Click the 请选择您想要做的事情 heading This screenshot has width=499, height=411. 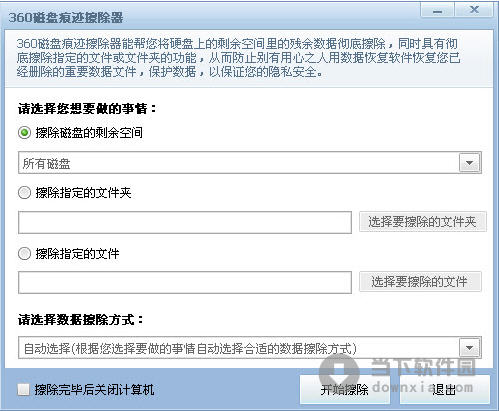pyautogui.click(x=87, y=109)
